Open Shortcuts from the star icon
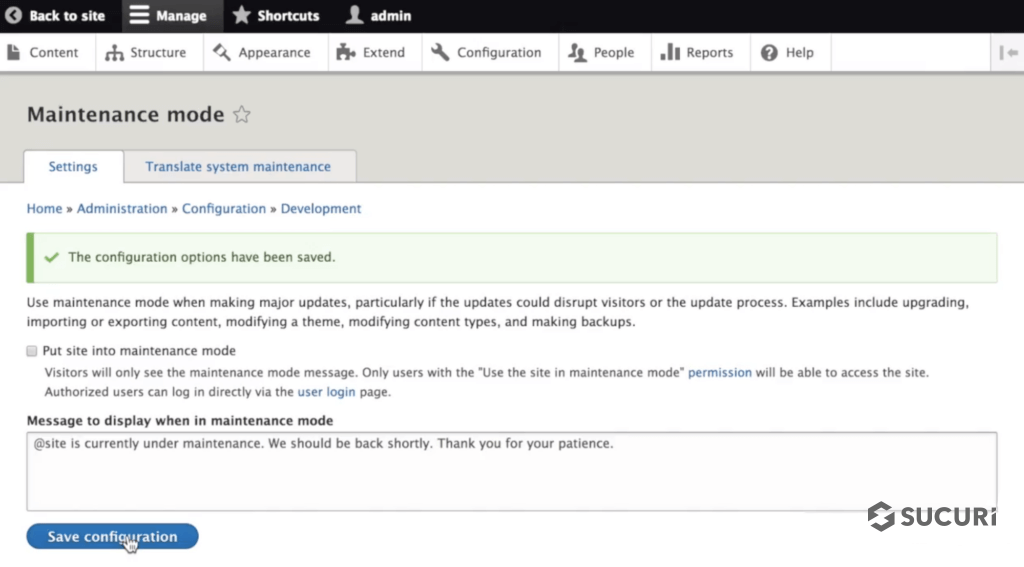Screen dimensions: 1024x567 (242, 16)
